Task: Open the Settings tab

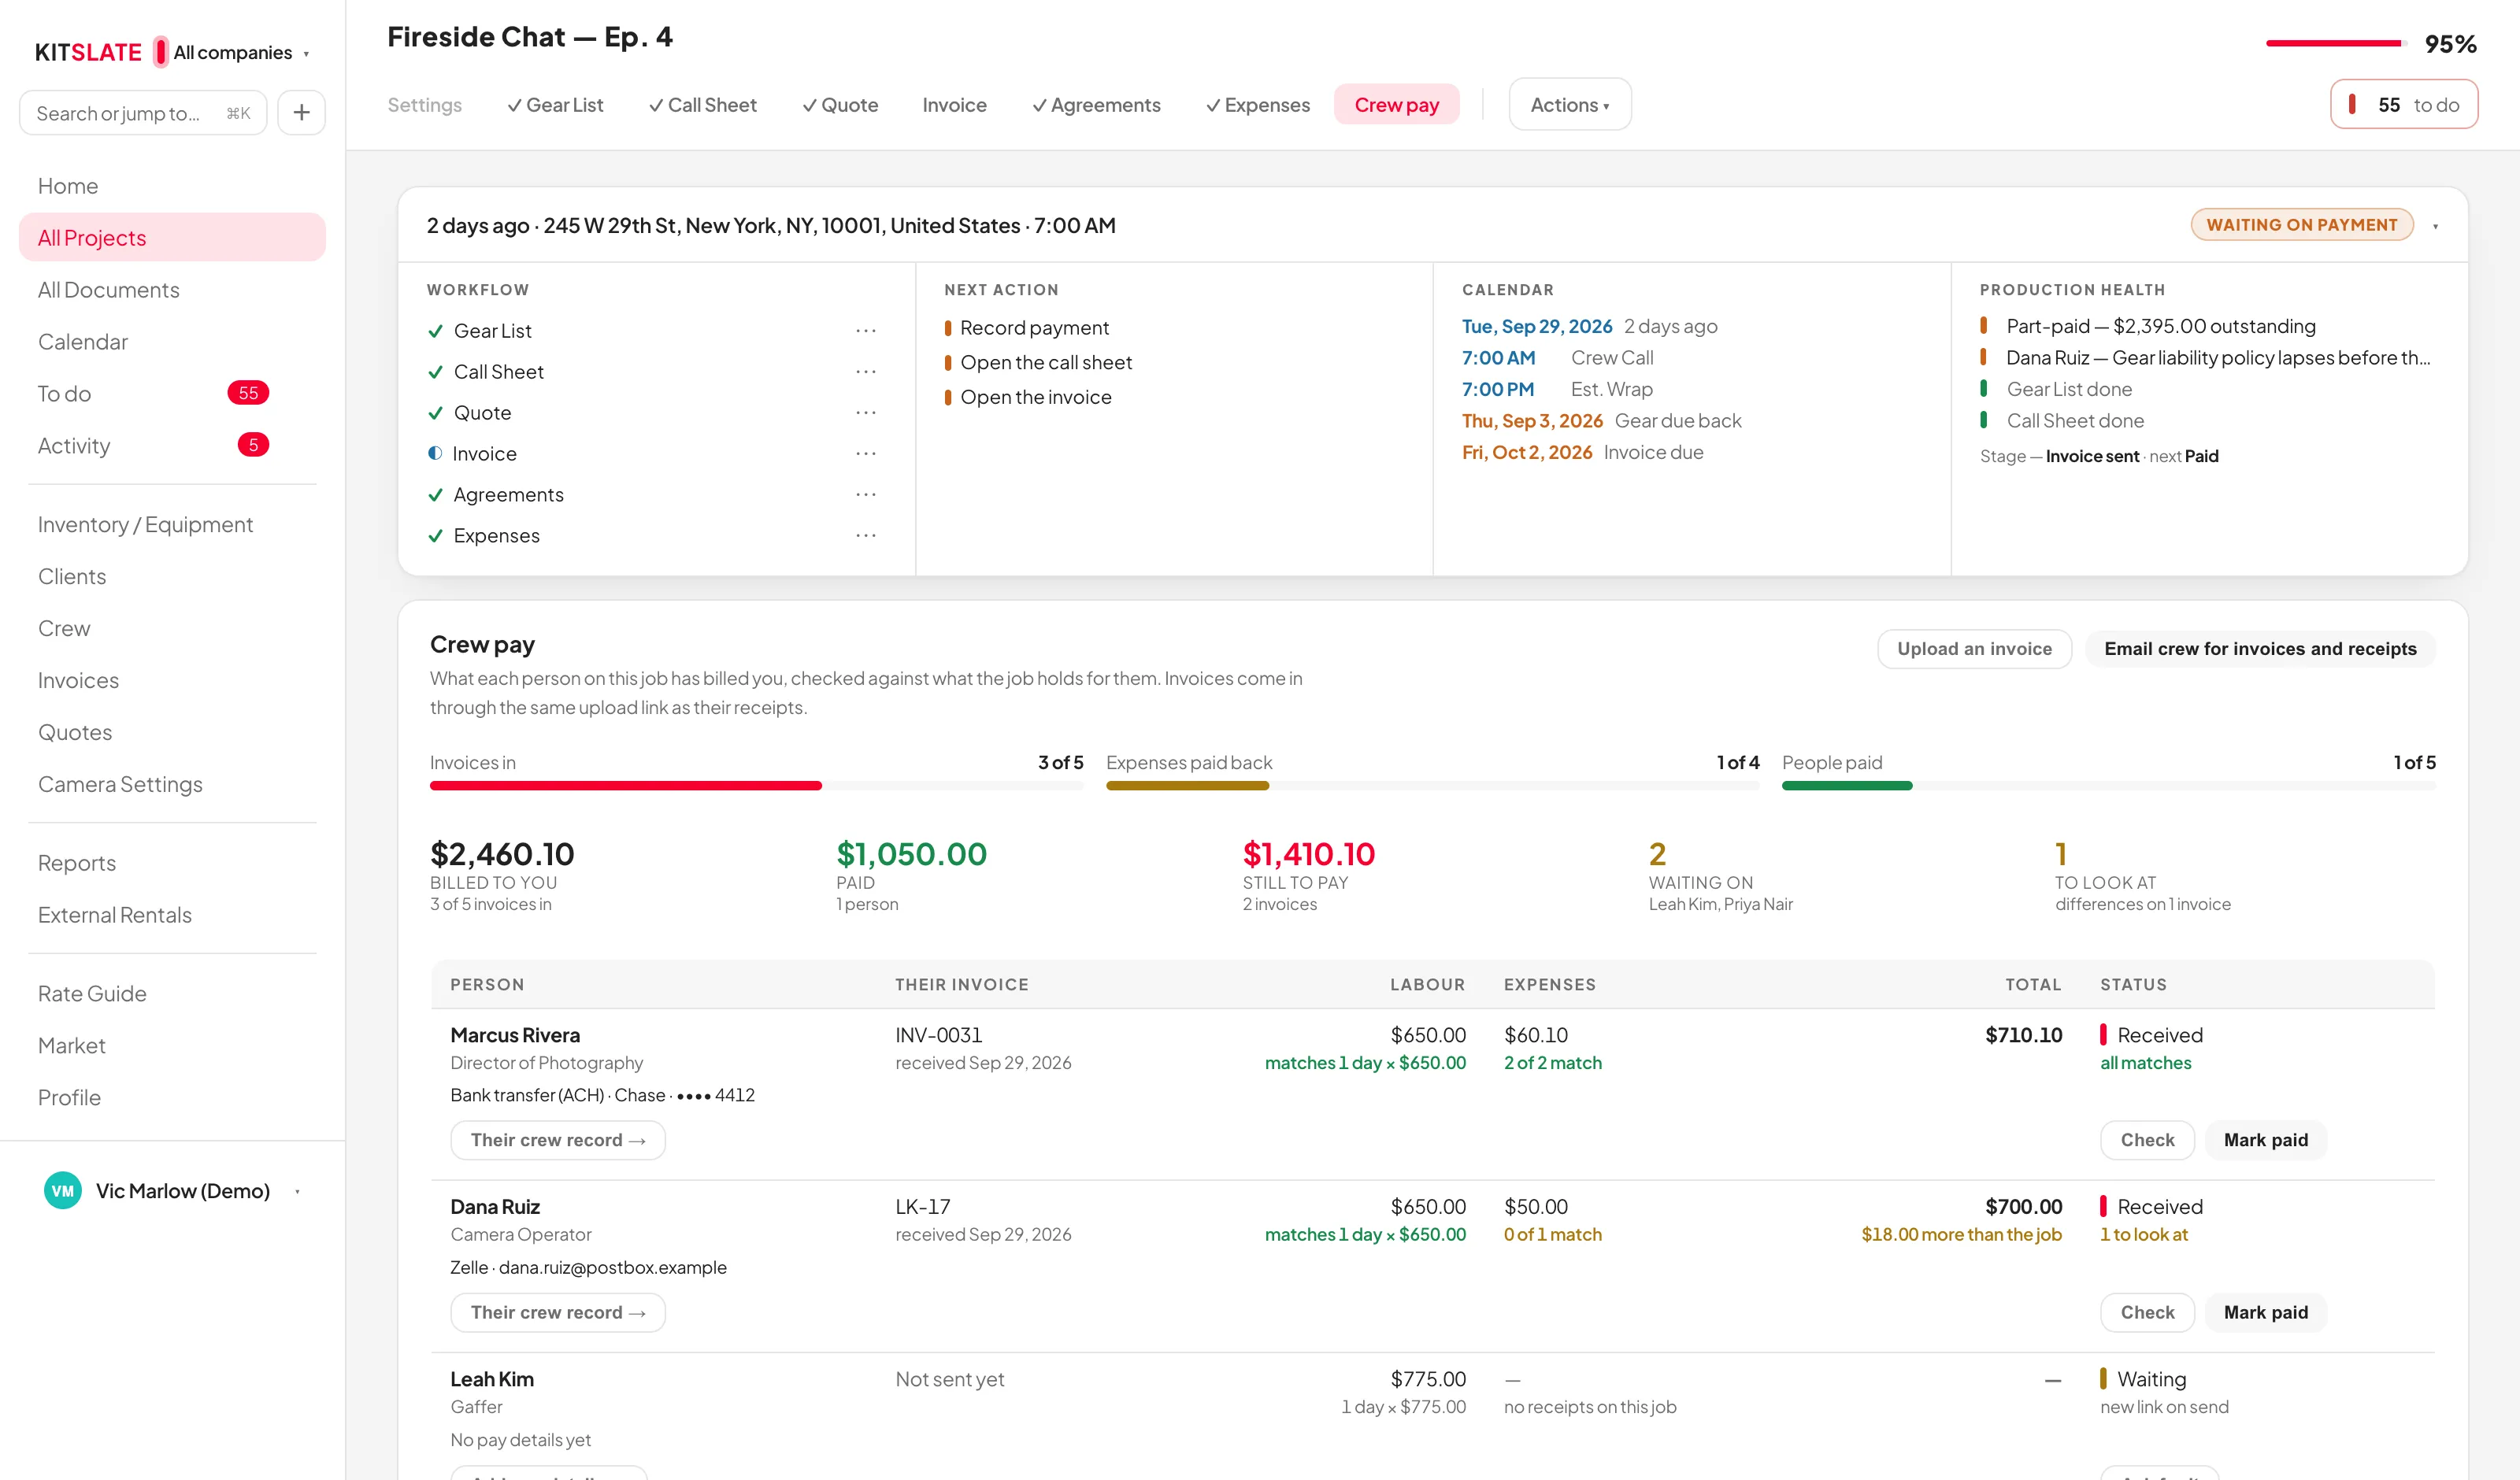Action: point(425,105)
